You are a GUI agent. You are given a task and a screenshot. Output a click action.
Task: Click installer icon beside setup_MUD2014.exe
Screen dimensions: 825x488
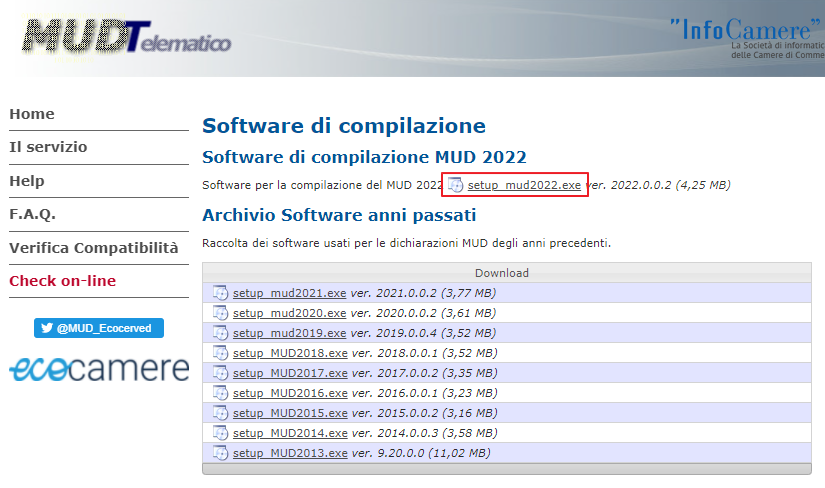tap(221, 433)
